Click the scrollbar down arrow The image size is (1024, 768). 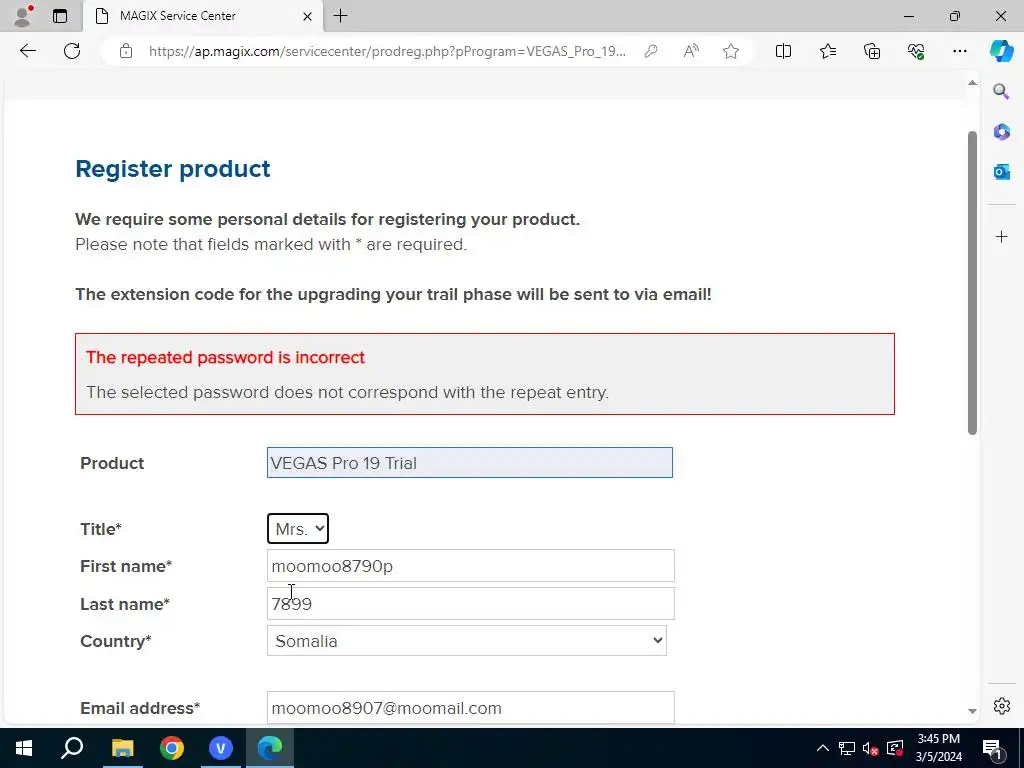click(972, 711)
